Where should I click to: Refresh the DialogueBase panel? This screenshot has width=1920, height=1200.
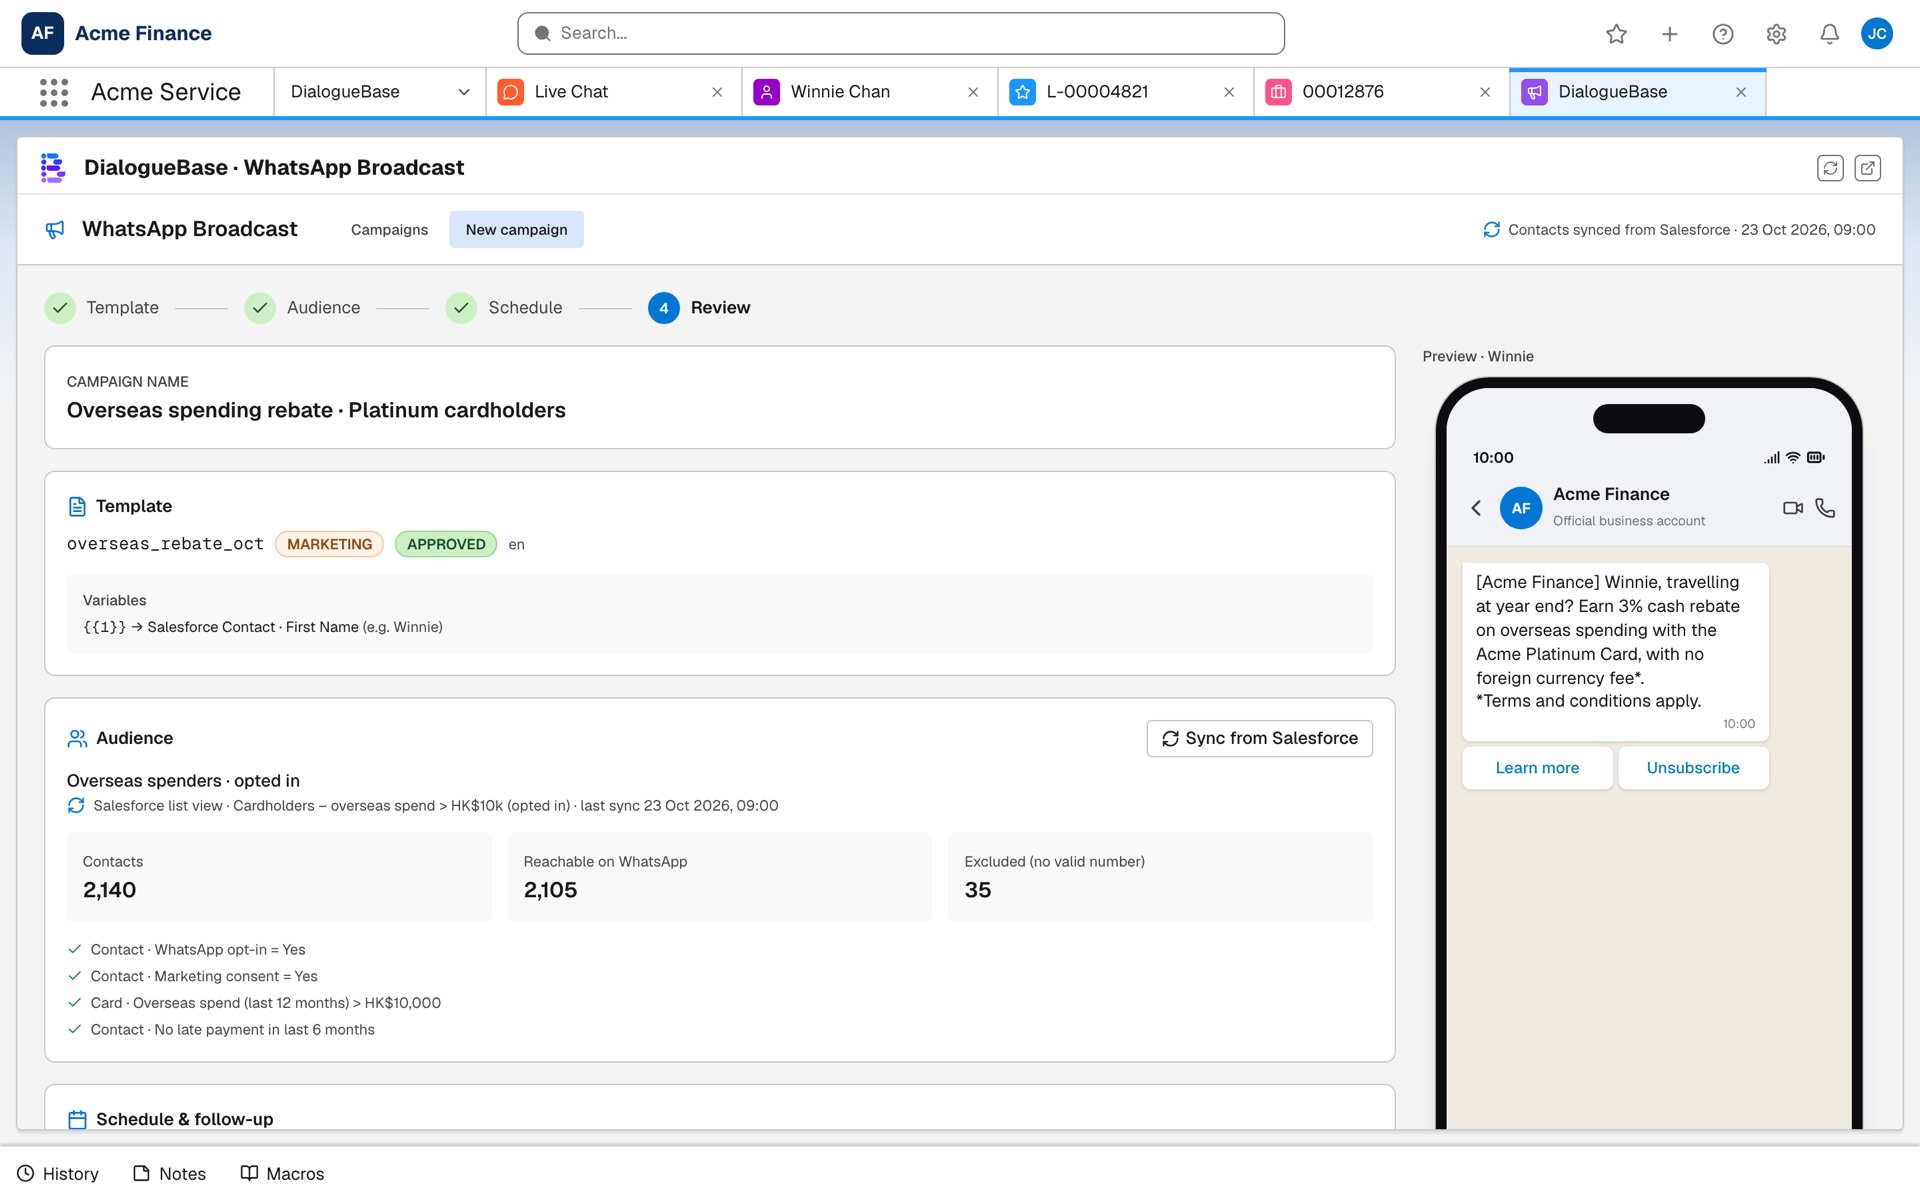tap(1830, 168)
